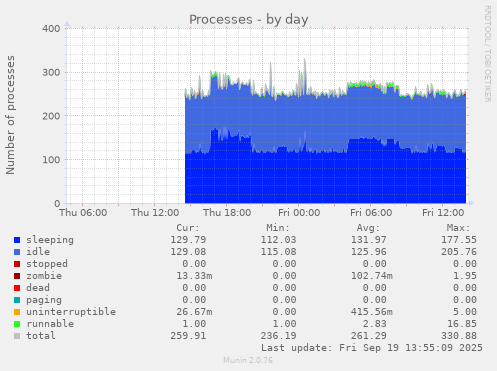Screen dimensions: 497x371
Task: Click the dead legend color swatch
Action: click(x=17, y=288)
